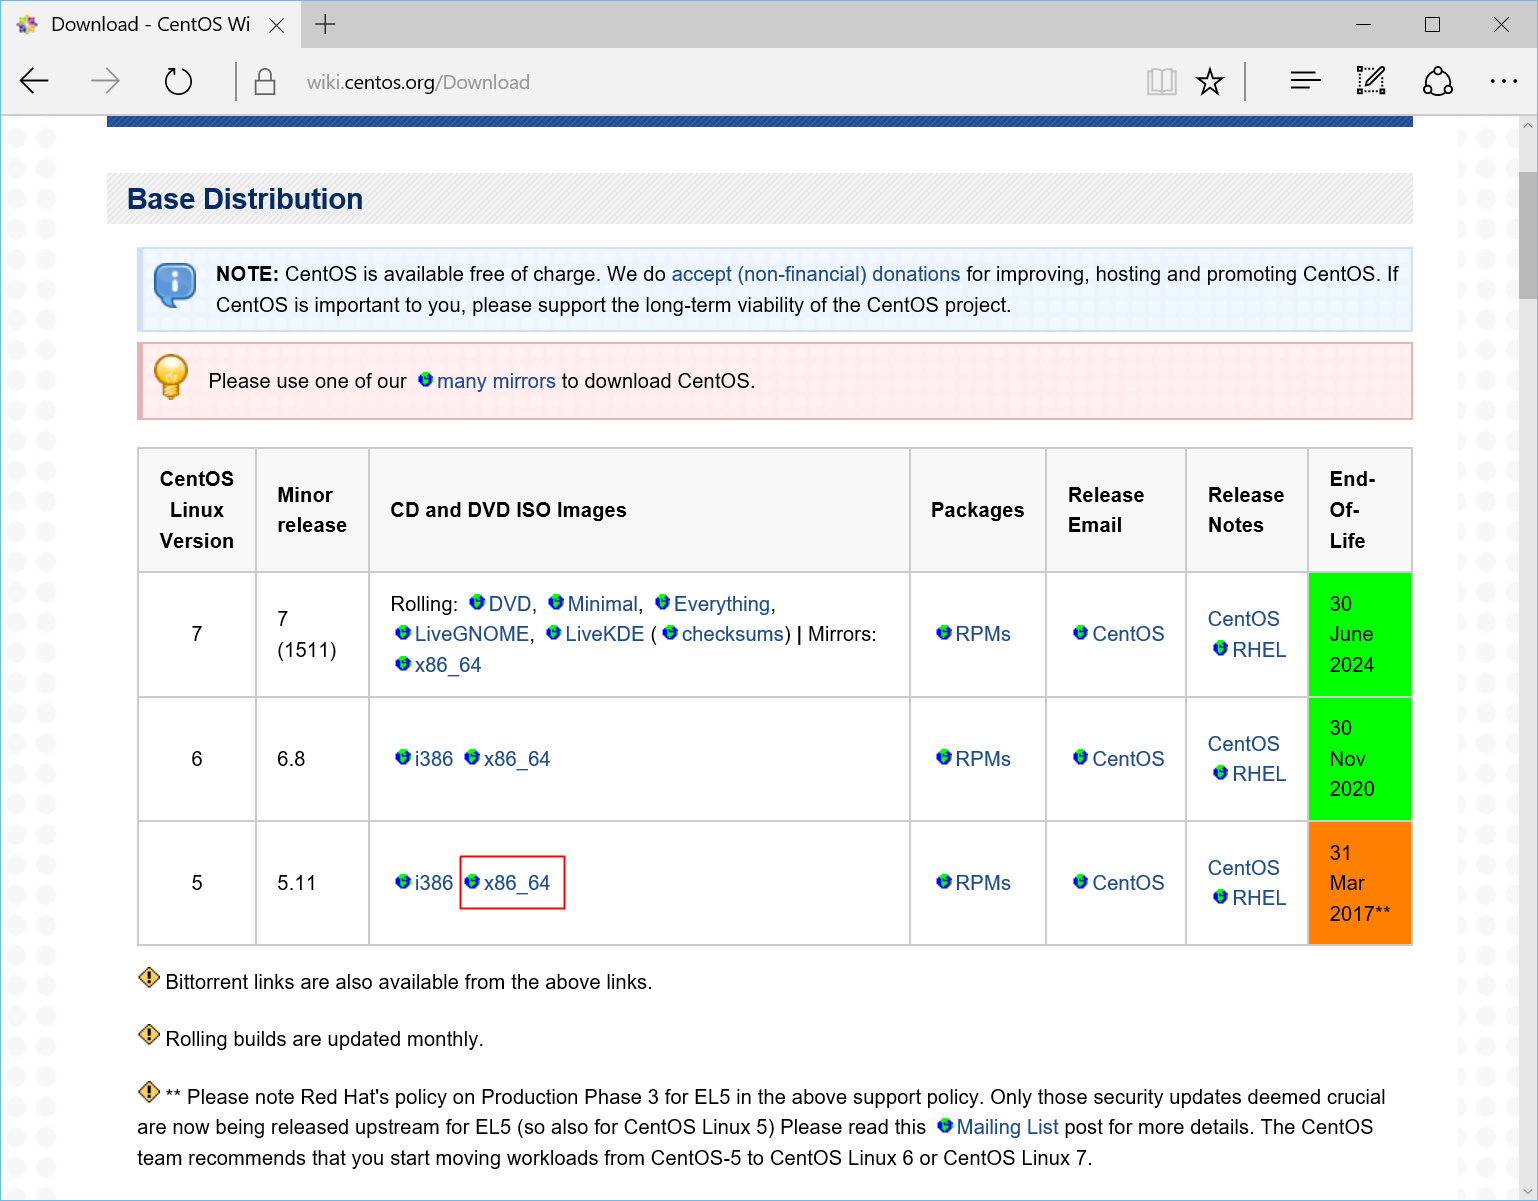The width and height of the screenshot is (1538, 1201).
Task: Open the many mirrors link
Action: [x=487, y=381]
